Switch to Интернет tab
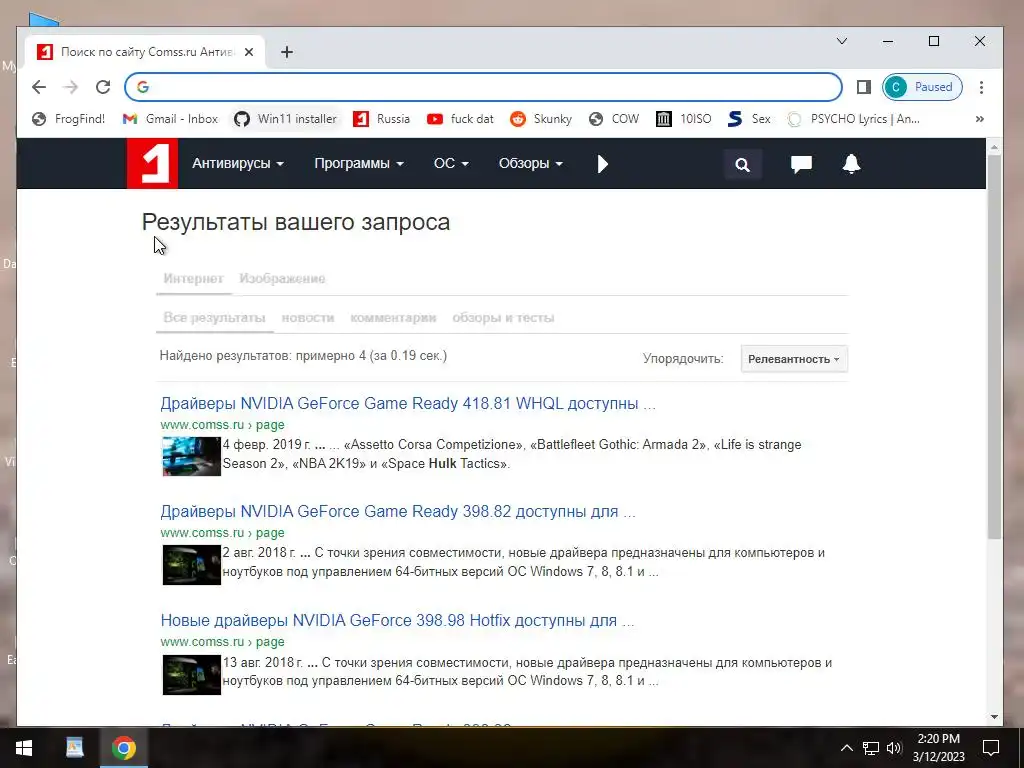Image resolution: width=1024 pixels, height=768 pixels. point(193,279)
